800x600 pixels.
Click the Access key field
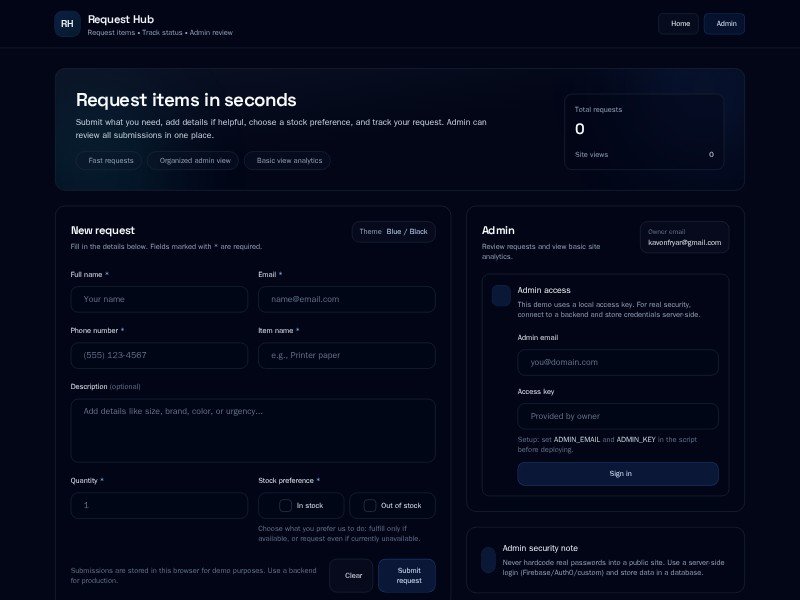618,416
